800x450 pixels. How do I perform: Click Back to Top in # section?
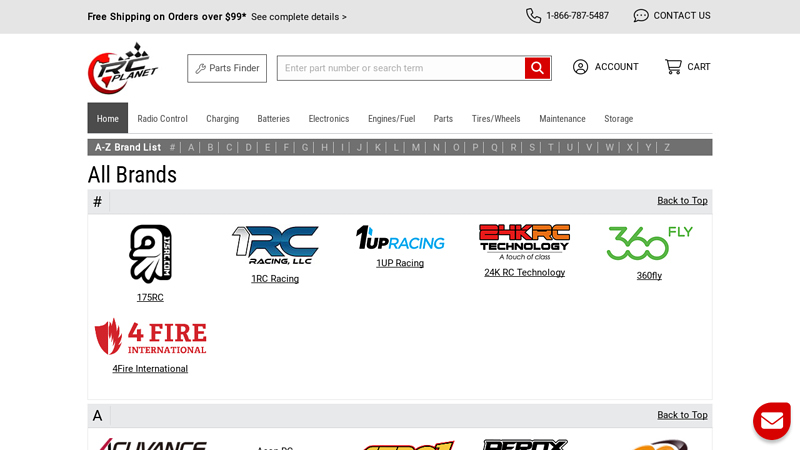[682, 201]
